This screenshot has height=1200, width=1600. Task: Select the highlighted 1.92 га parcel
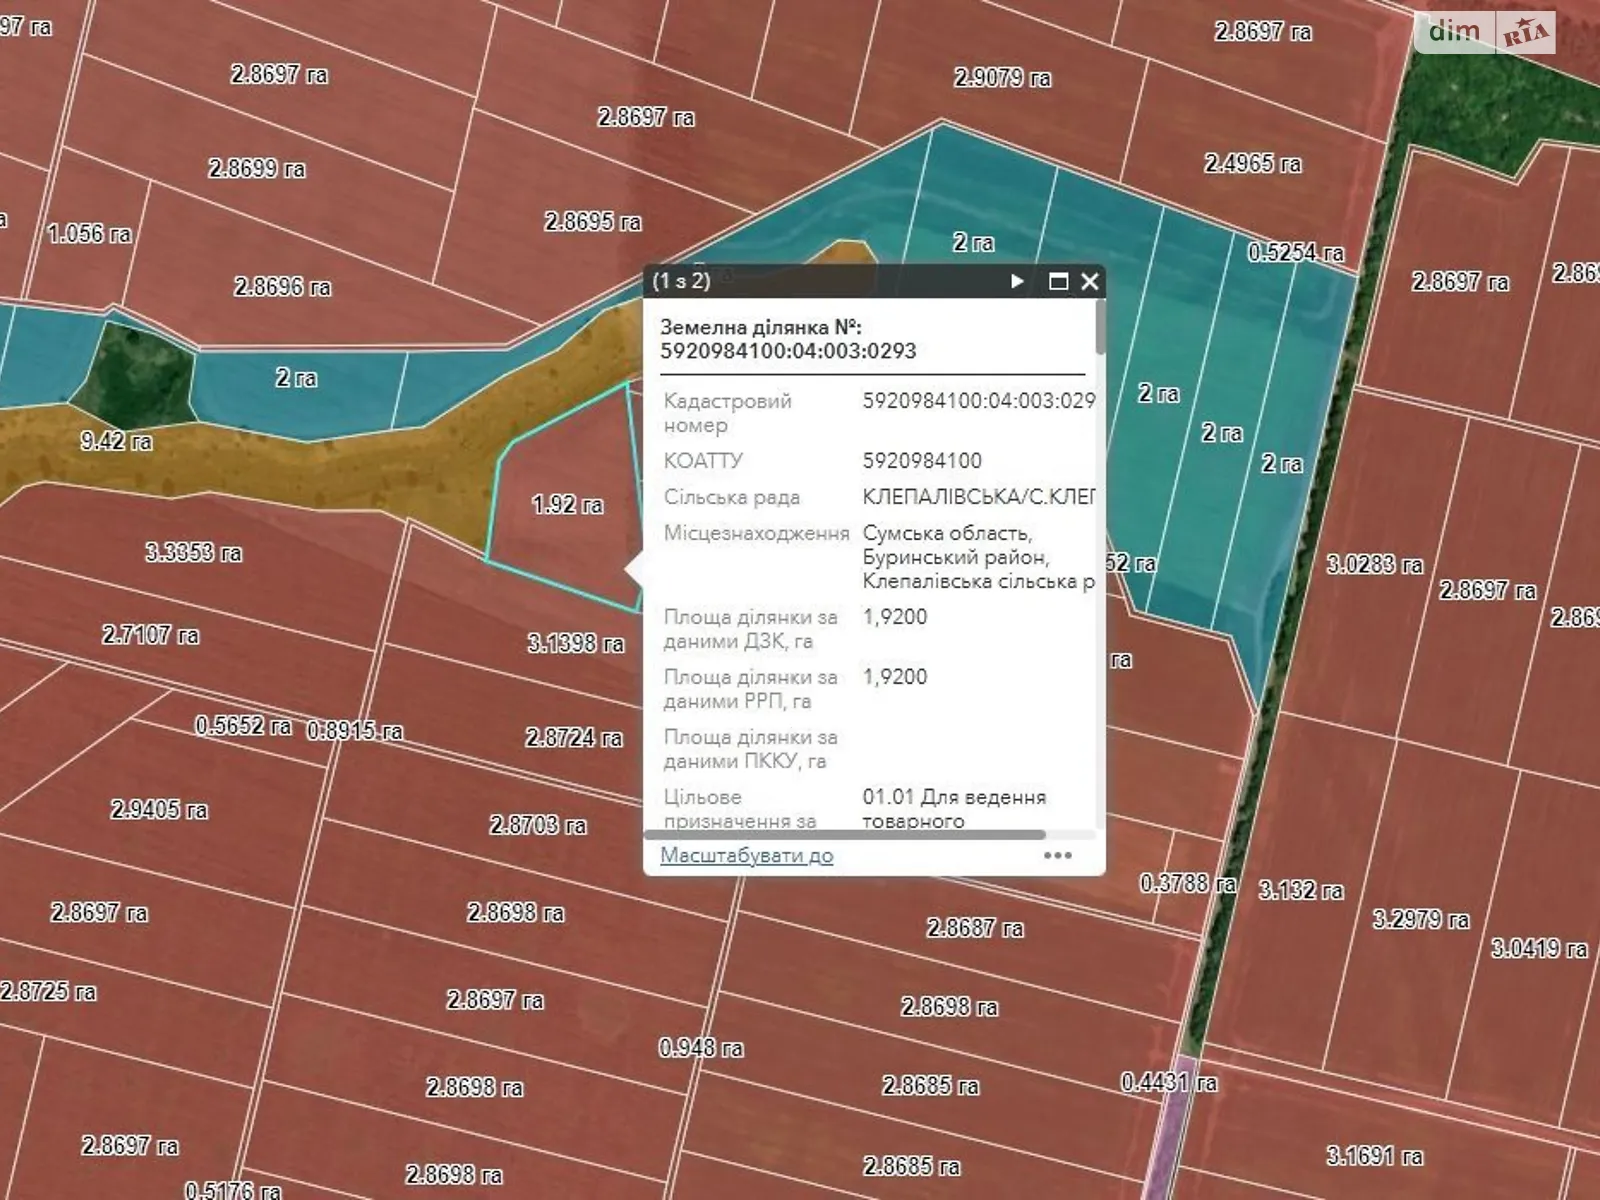[x=567, y=505]
